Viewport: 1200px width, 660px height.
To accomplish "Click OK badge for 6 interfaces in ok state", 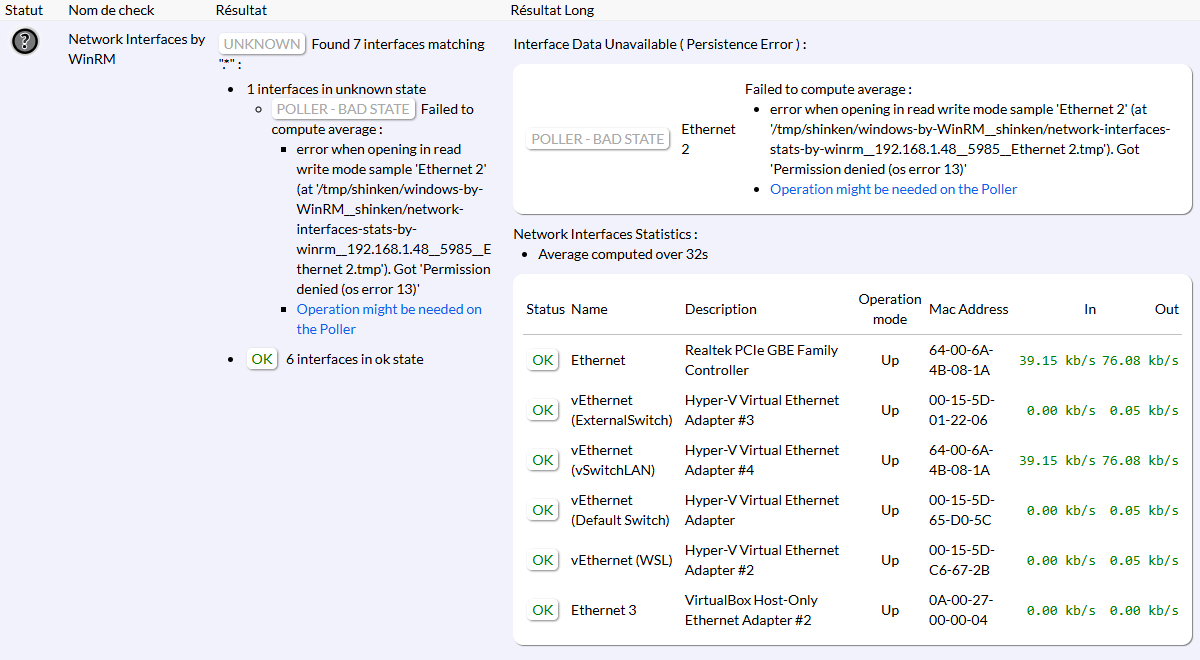I will pyautogui.click(x=262, y=359).
